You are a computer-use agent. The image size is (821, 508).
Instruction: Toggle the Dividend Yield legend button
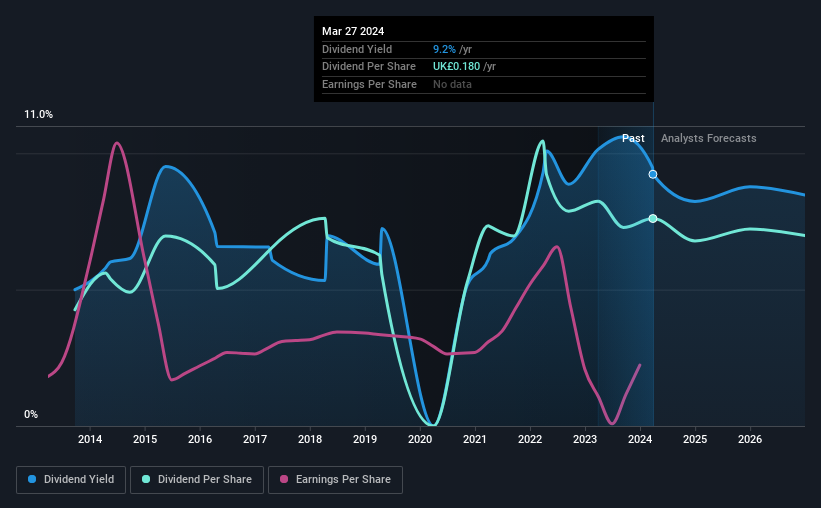click(71, 480)
